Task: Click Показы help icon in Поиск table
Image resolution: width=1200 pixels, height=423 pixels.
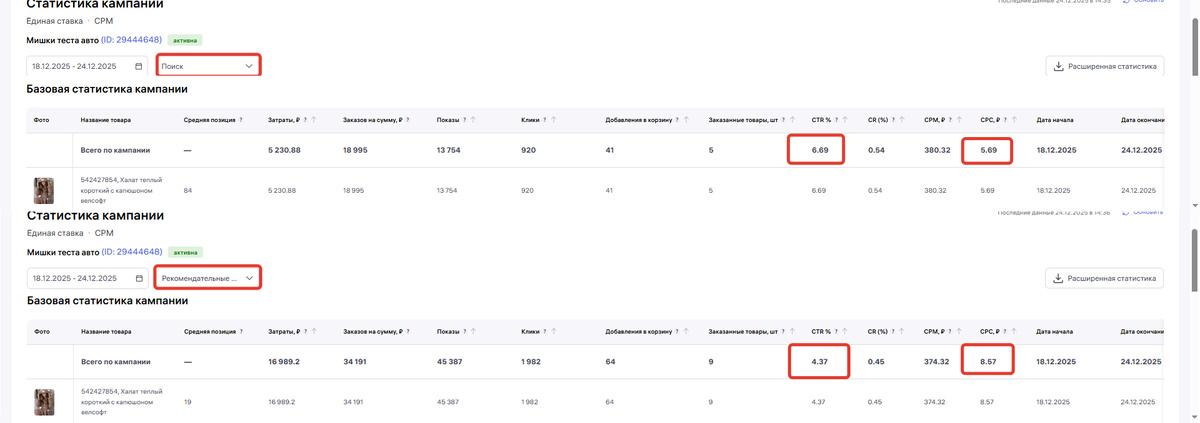Action: (x=463, y=119)
